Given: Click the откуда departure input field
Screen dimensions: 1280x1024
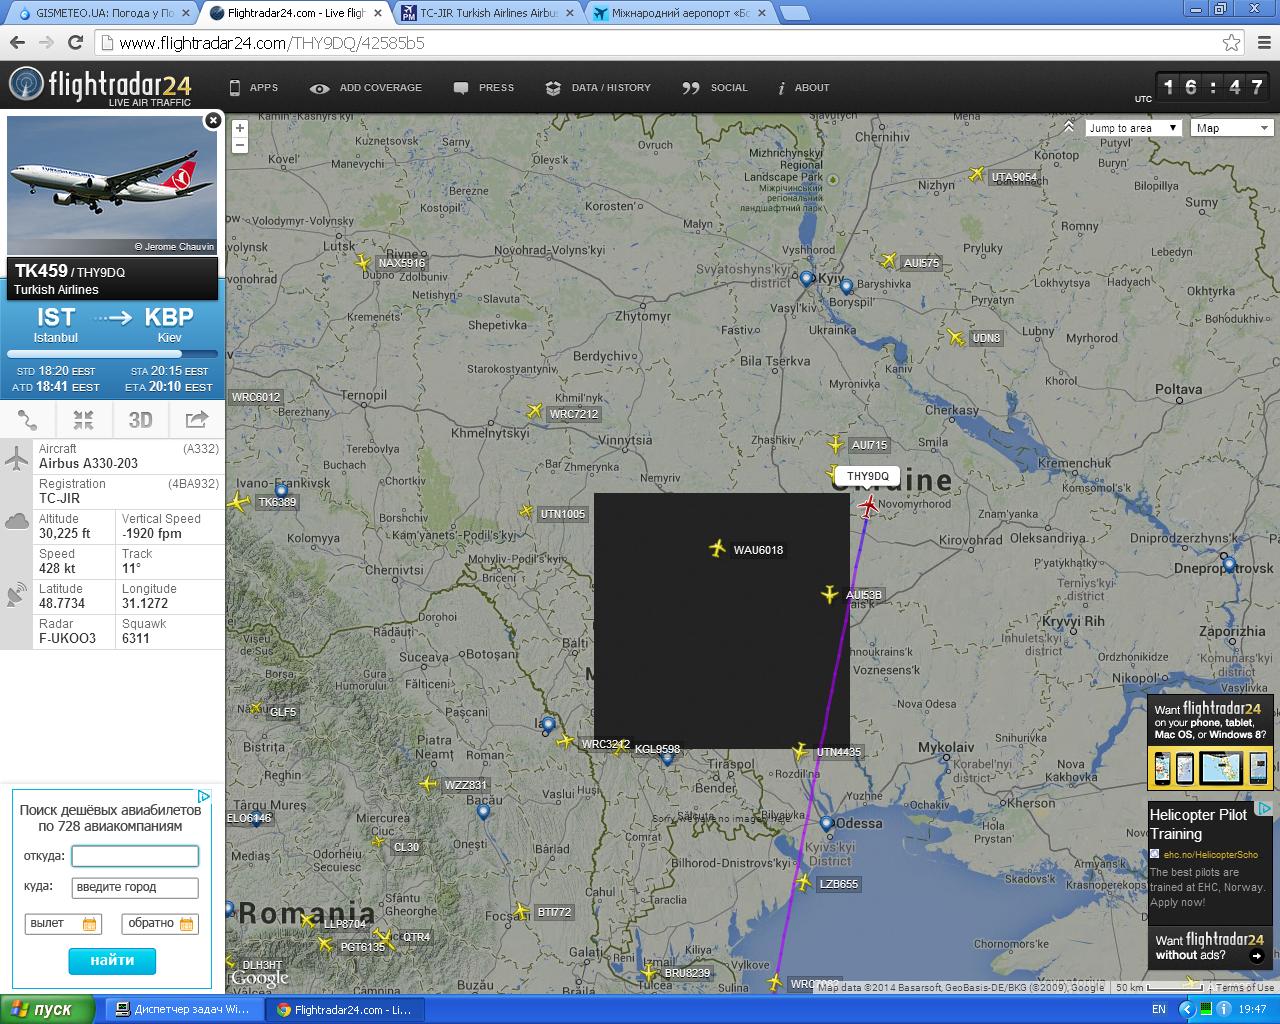Looking at the screenshot, I should [135, 856].
